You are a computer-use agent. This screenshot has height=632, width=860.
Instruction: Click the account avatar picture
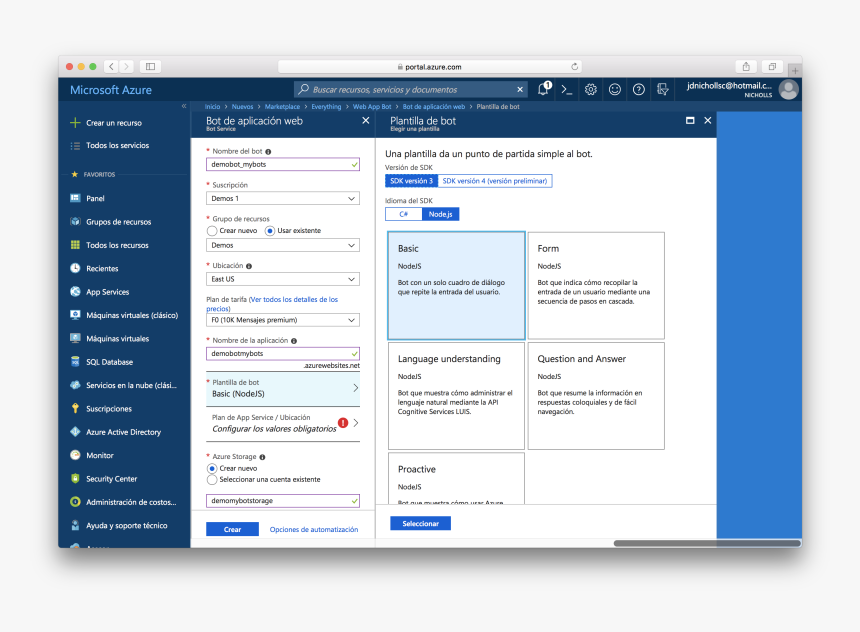[789, 89]
